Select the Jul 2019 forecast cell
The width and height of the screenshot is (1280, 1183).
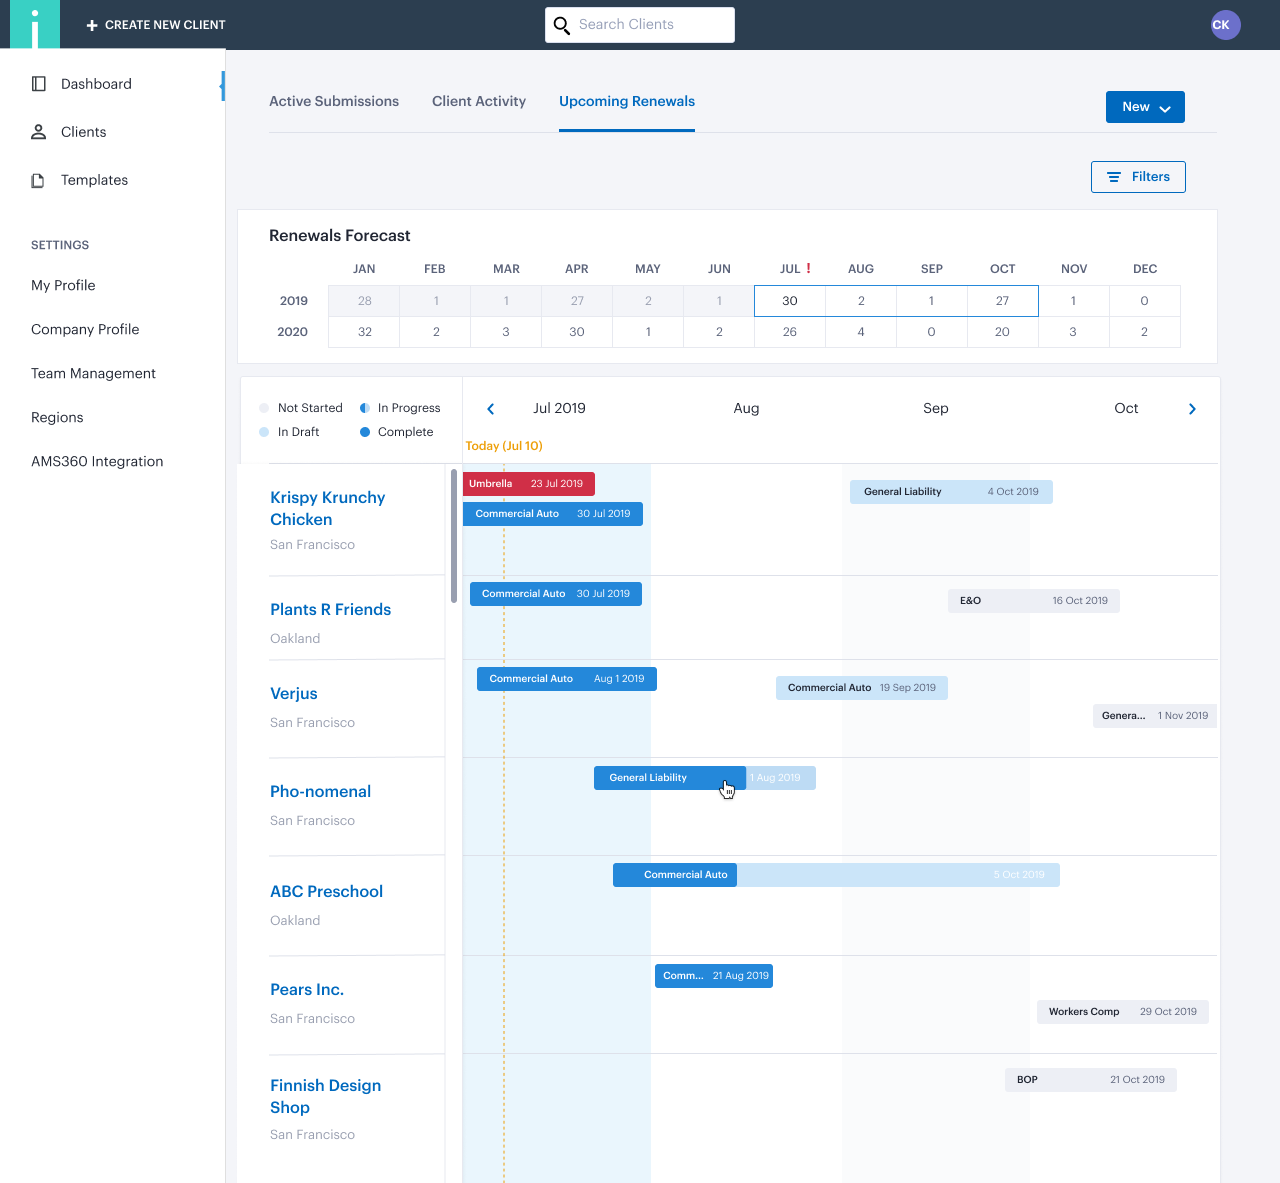click(x=789, y=301)
